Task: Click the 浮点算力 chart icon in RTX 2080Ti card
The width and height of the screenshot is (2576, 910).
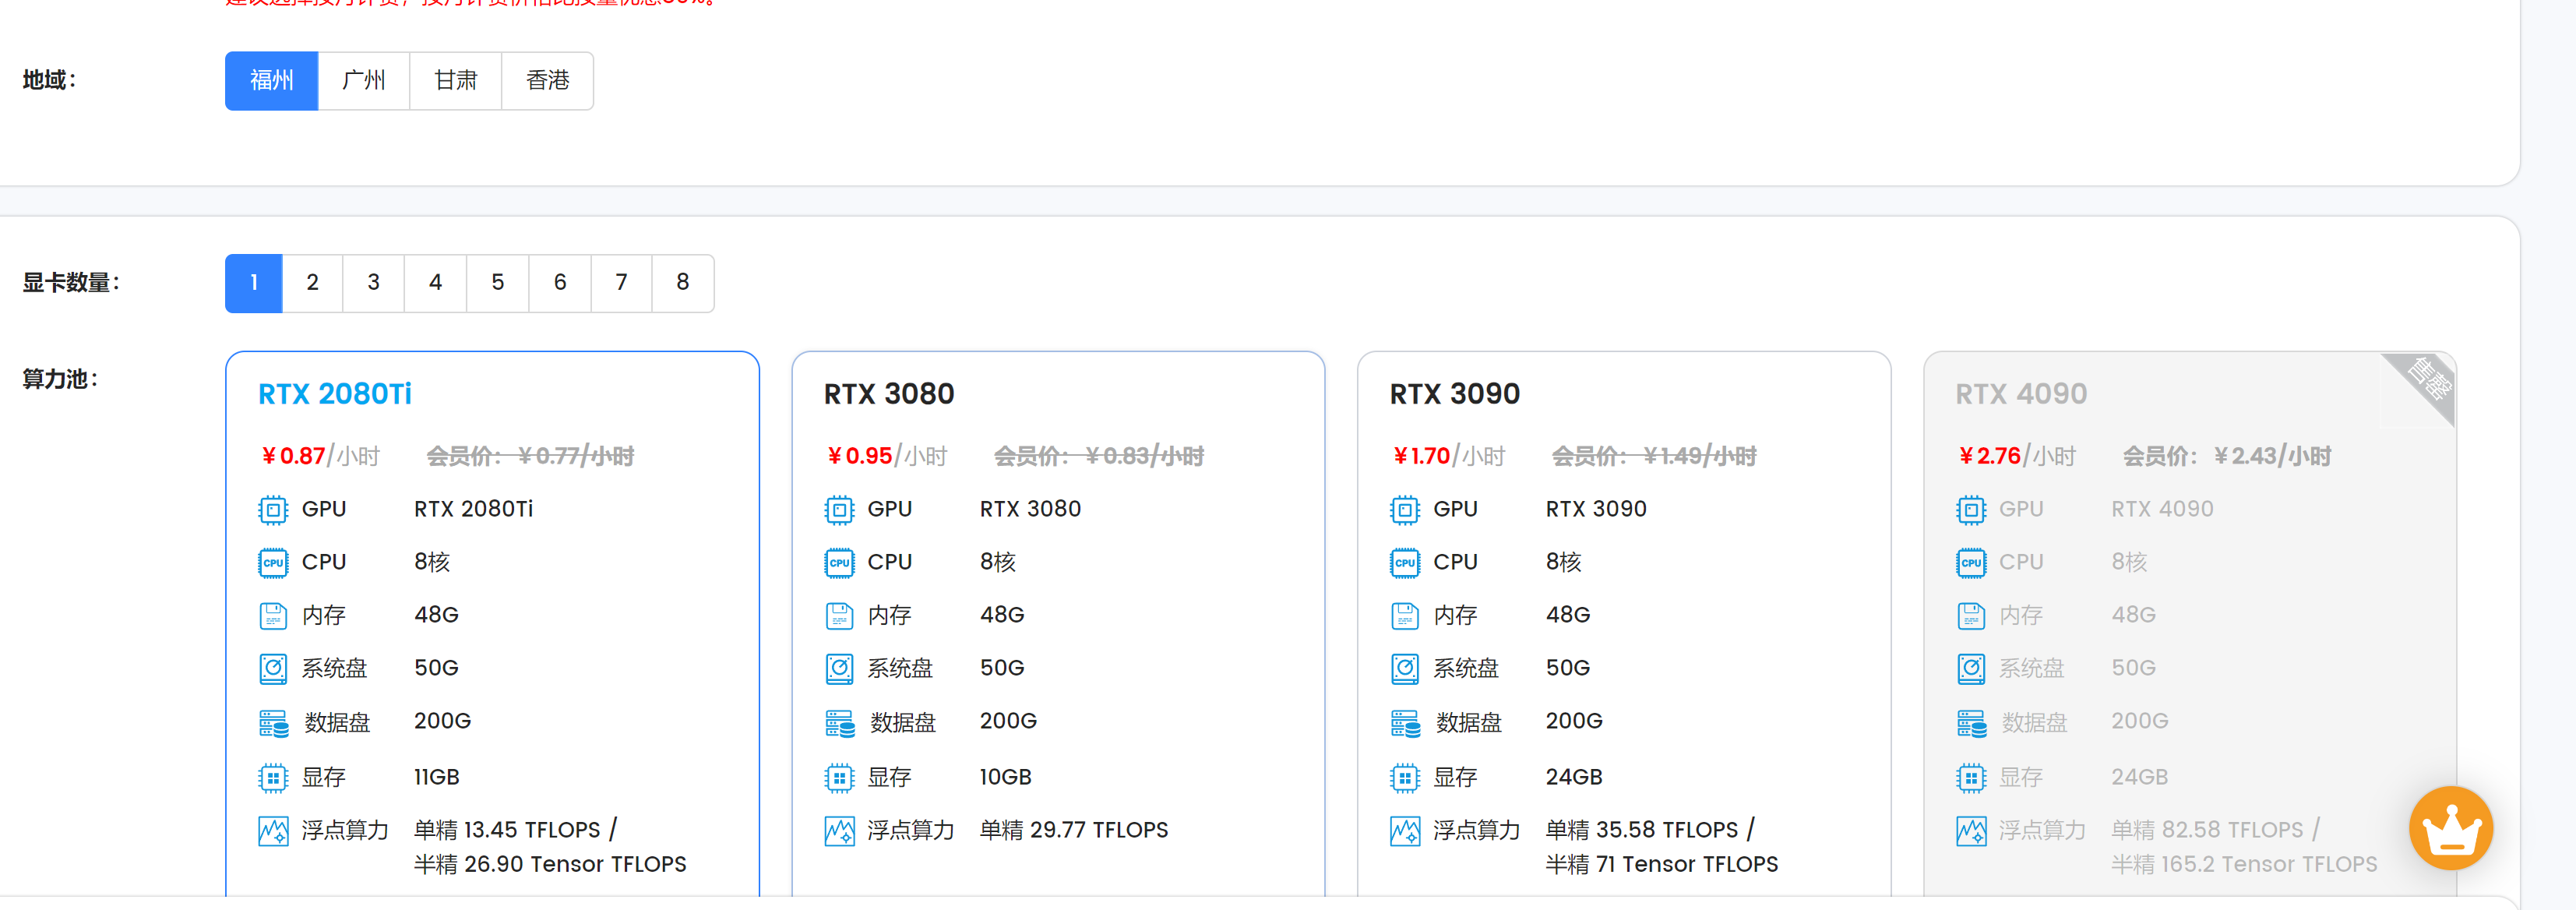Action: (273, 831)
